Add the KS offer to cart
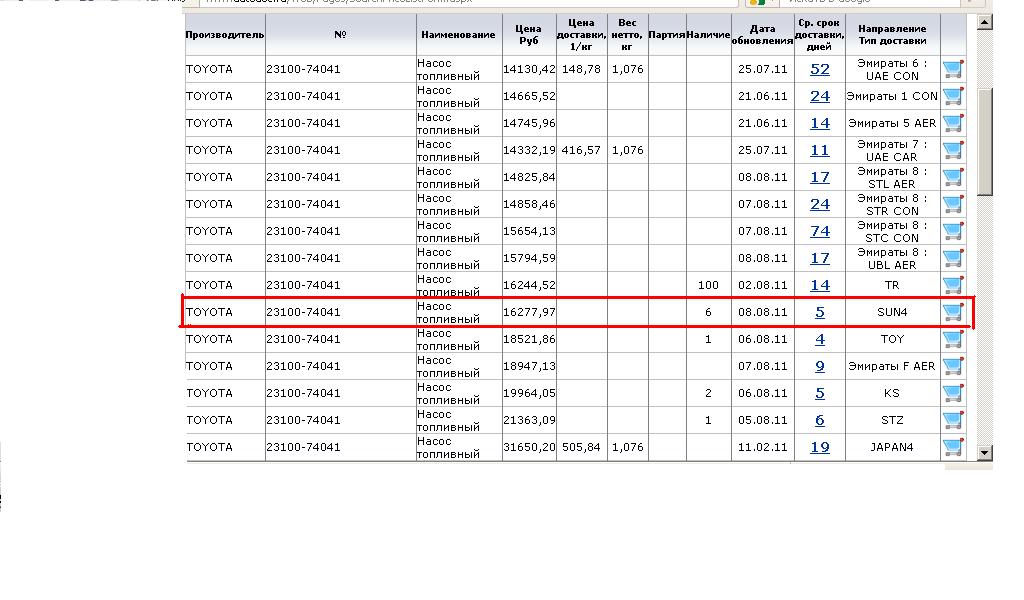The height and width of the screenshot is (600, 1024). coord(953,393)
